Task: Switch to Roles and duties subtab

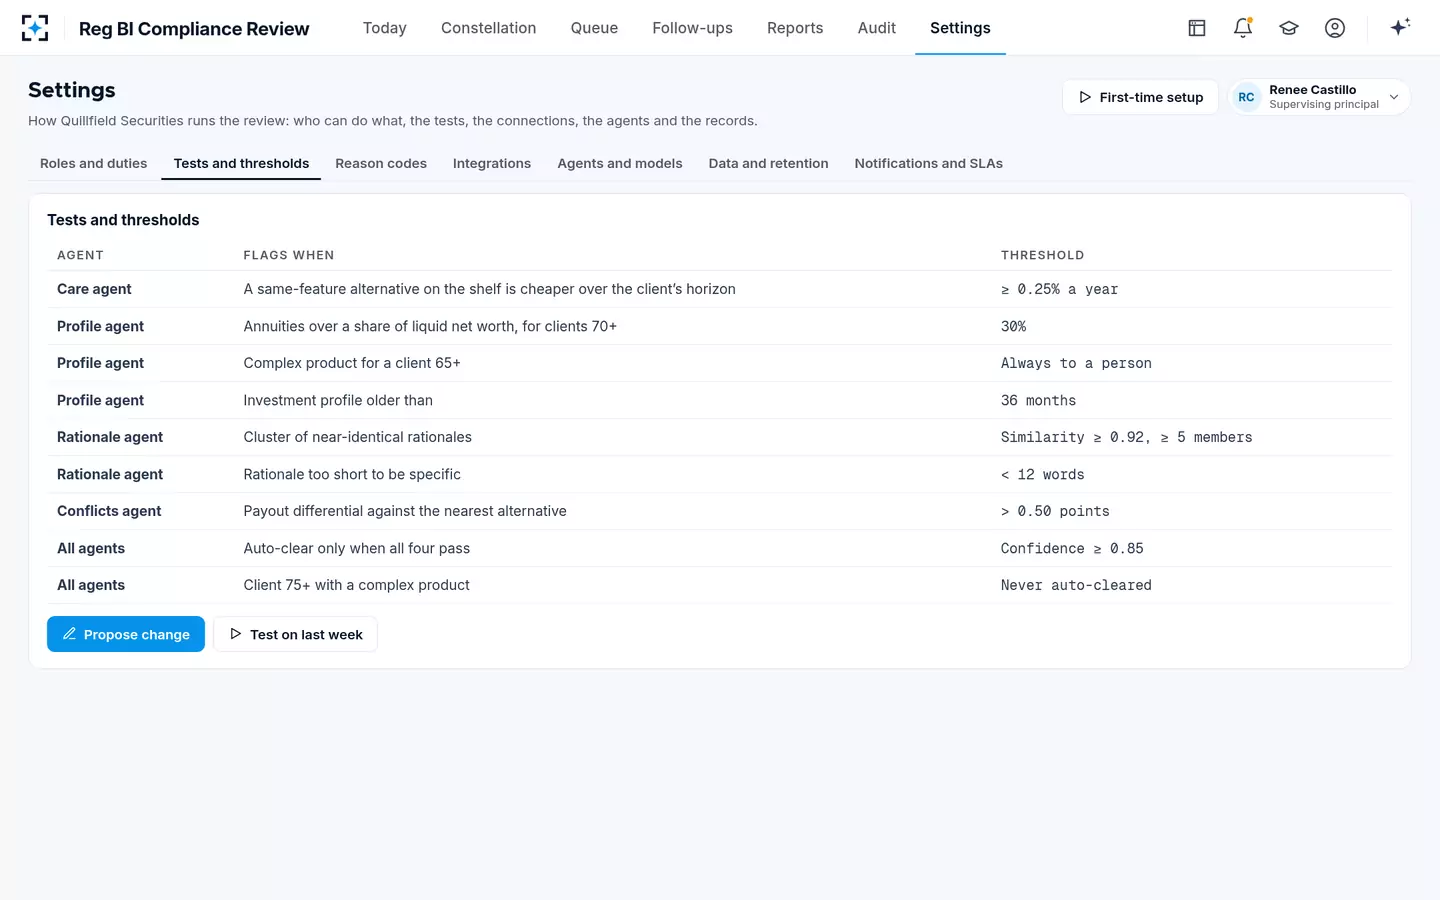Action: 94,163
